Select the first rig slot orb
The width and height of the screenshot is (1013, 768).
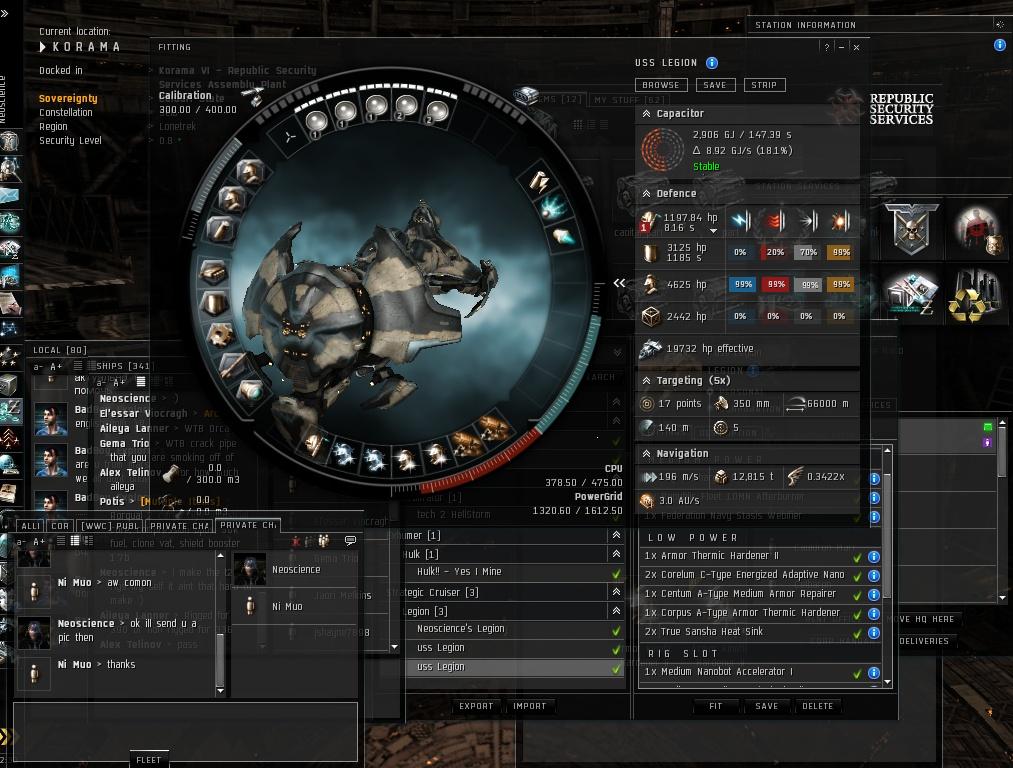[316, 121]
